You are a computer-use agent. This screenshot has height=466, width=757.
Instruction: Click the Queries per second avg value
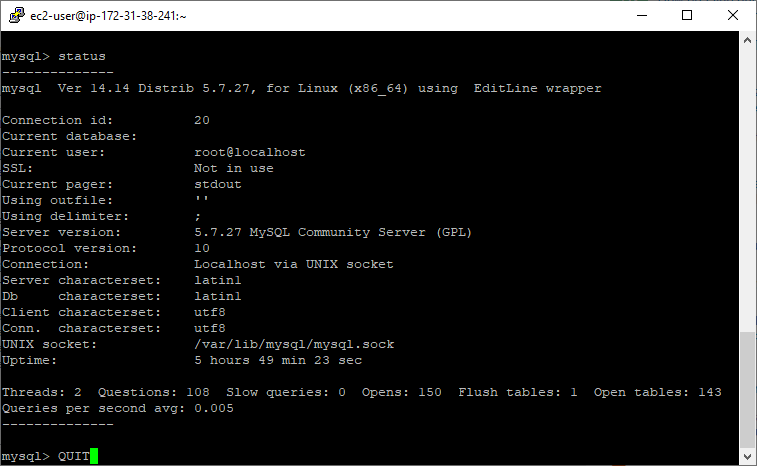pos(214,408)
